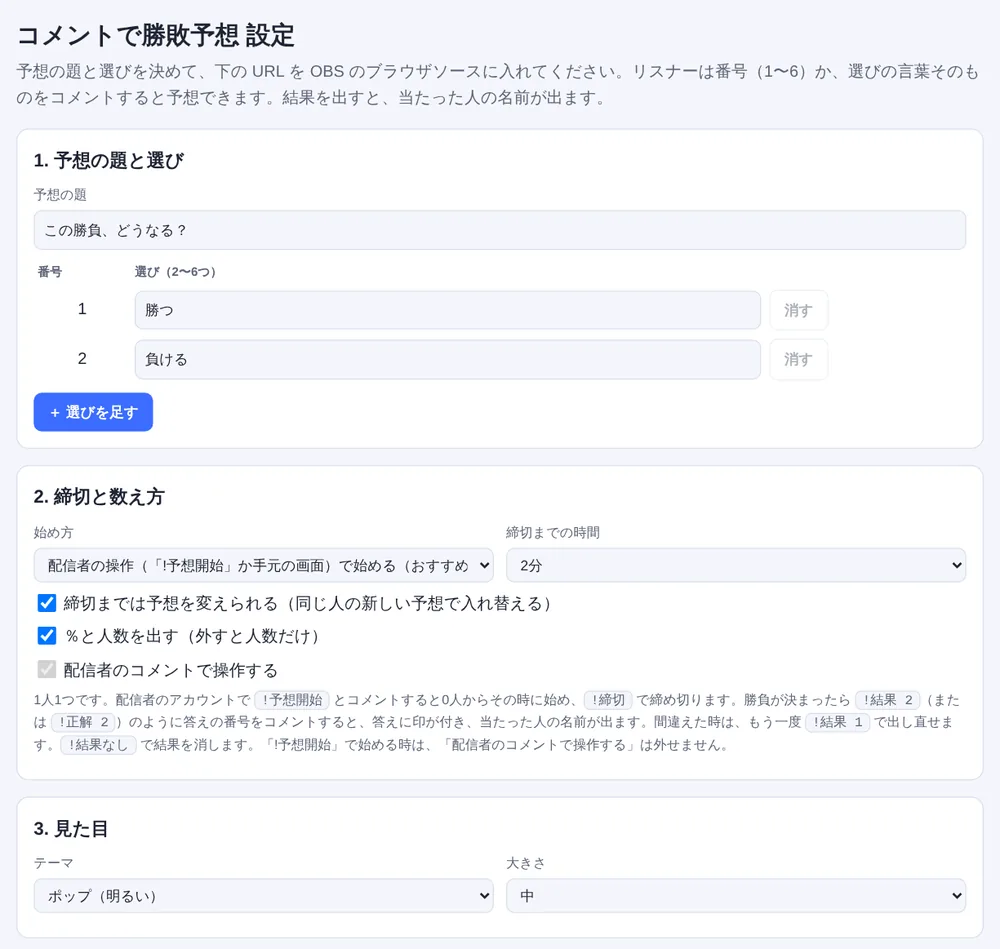Screen dimensions: 1000x949
Task: Click the 選び（2〜6つ）column label
Action: [175, 272]
